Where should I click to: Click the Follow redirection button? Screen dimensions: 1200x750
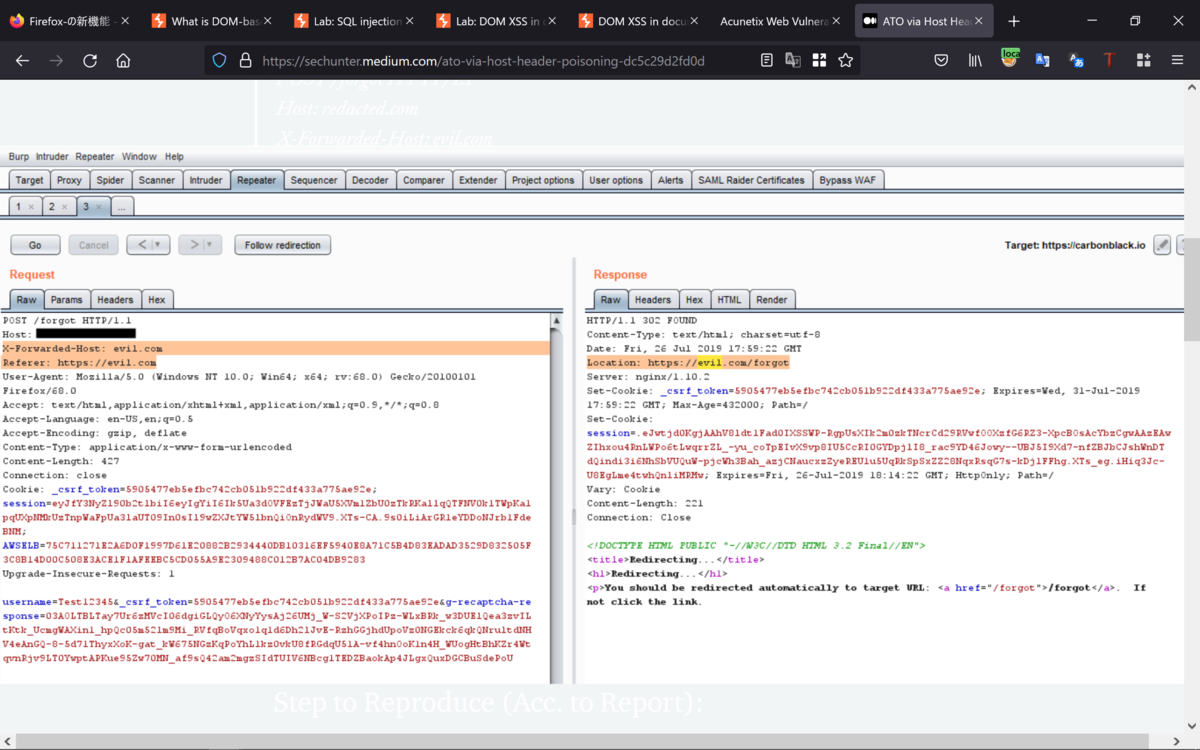point(283,245)
